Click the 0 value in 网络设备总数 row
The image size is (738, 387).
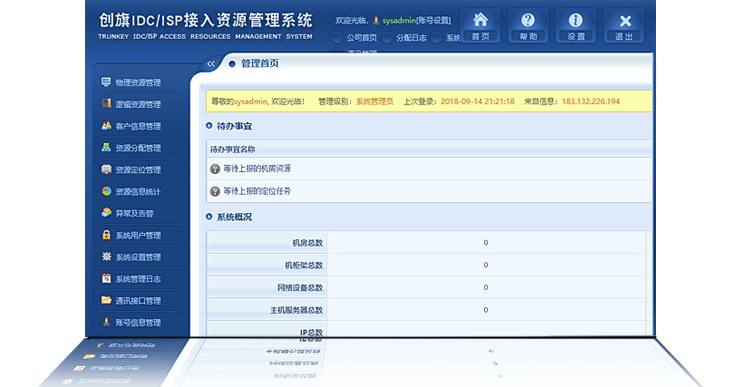coord(486,288)
